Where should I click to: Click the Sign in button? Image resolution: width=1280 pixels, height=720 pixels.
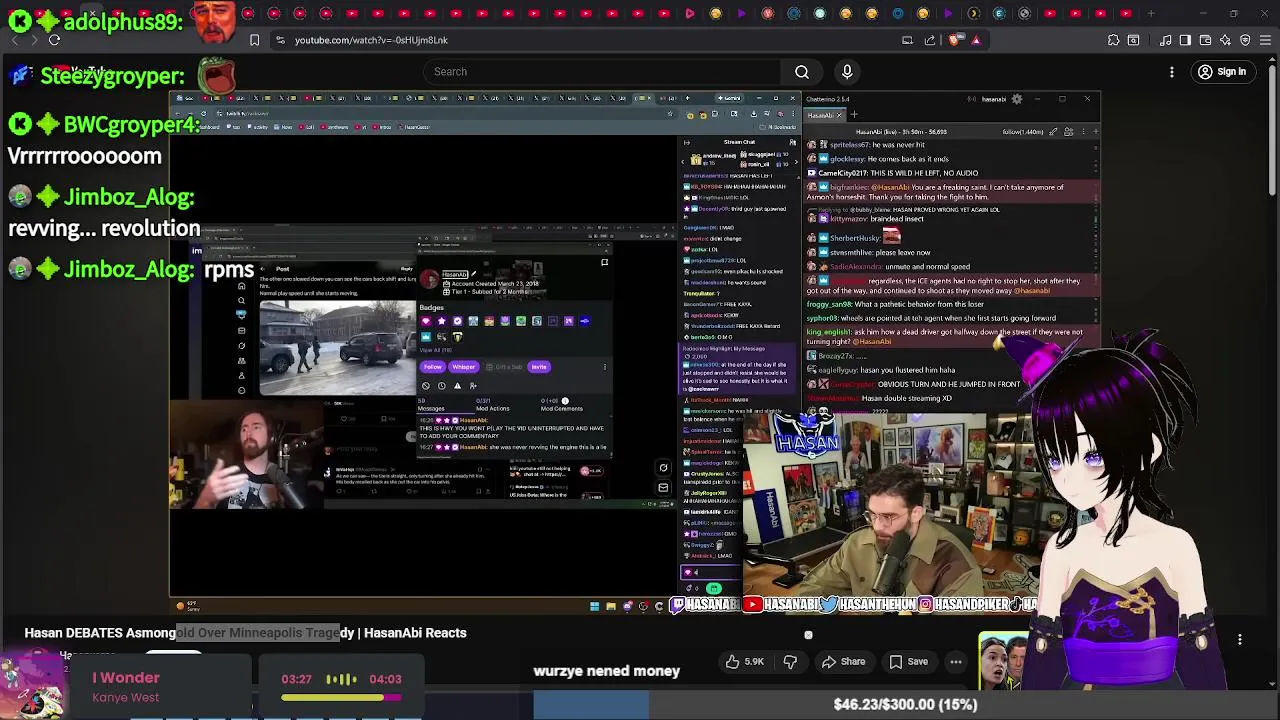point(1222,72)
